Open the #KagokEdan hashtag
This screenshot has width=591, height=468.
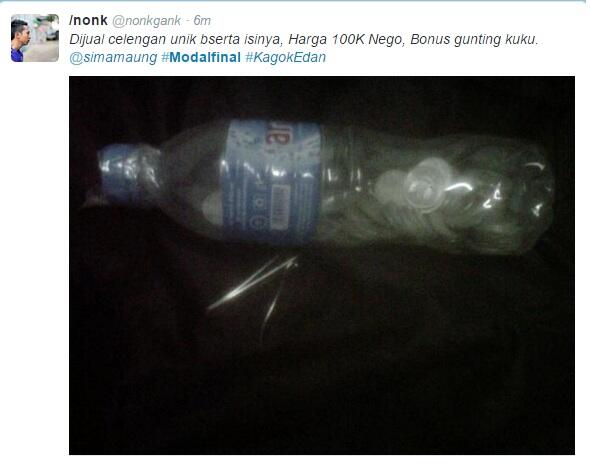285,57
